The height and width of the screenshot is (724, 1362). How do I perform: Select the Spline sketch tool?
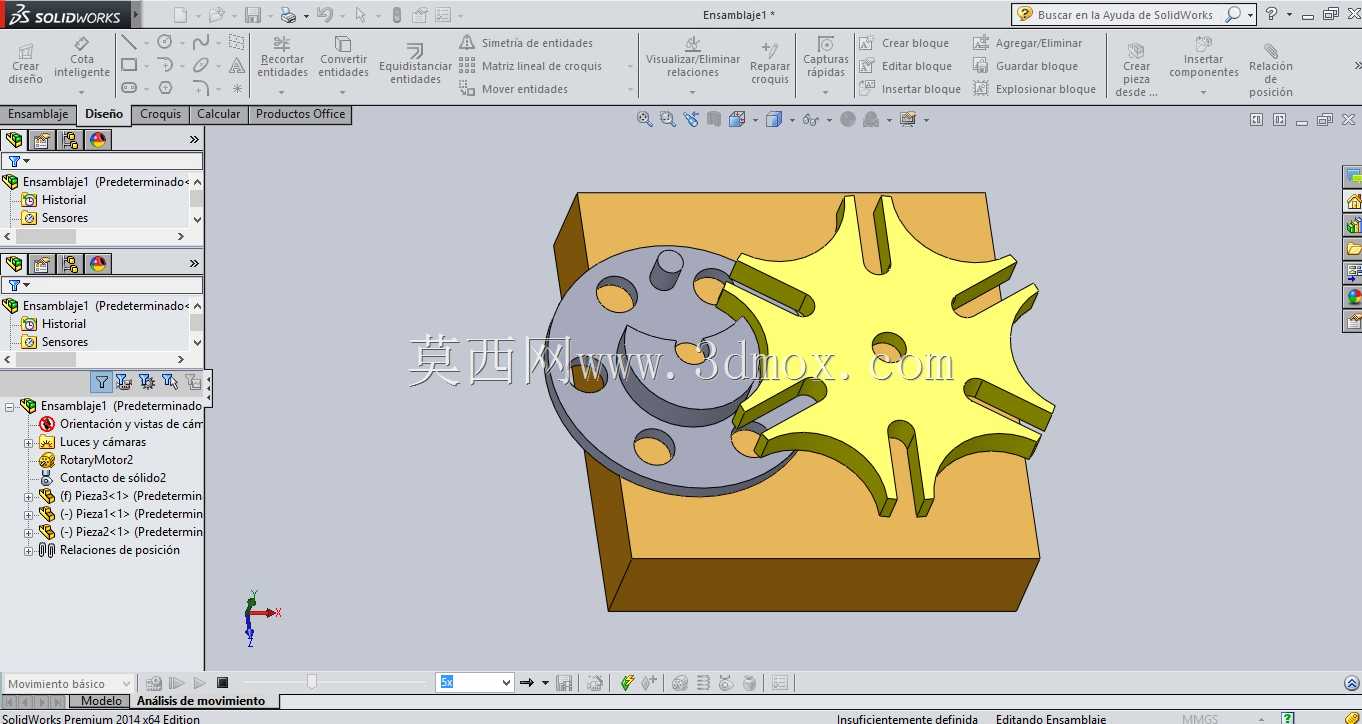[201, 42]
